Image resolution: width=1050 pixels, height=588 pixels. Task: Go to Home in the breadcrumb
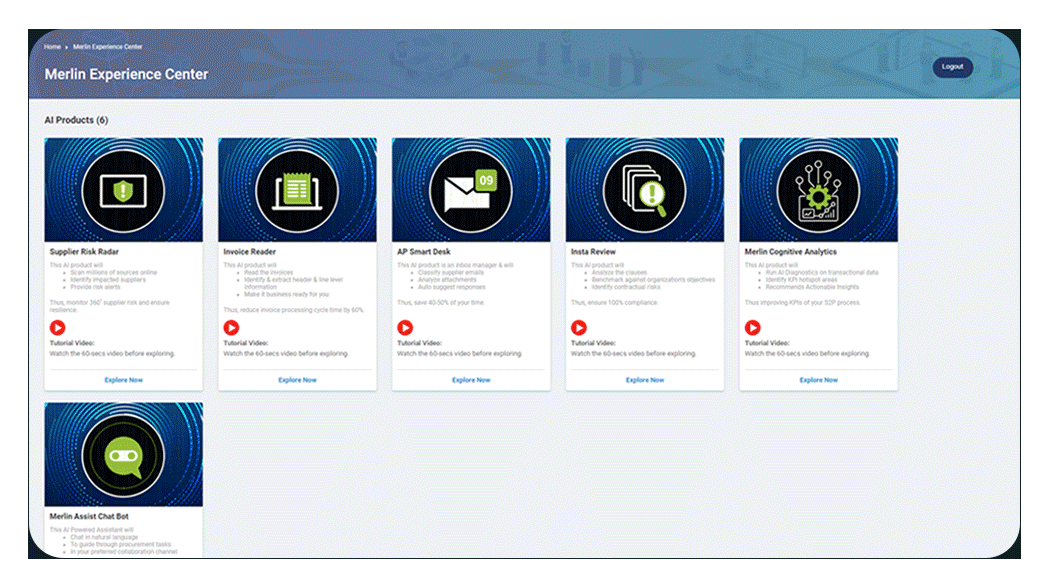coord(52,47)
